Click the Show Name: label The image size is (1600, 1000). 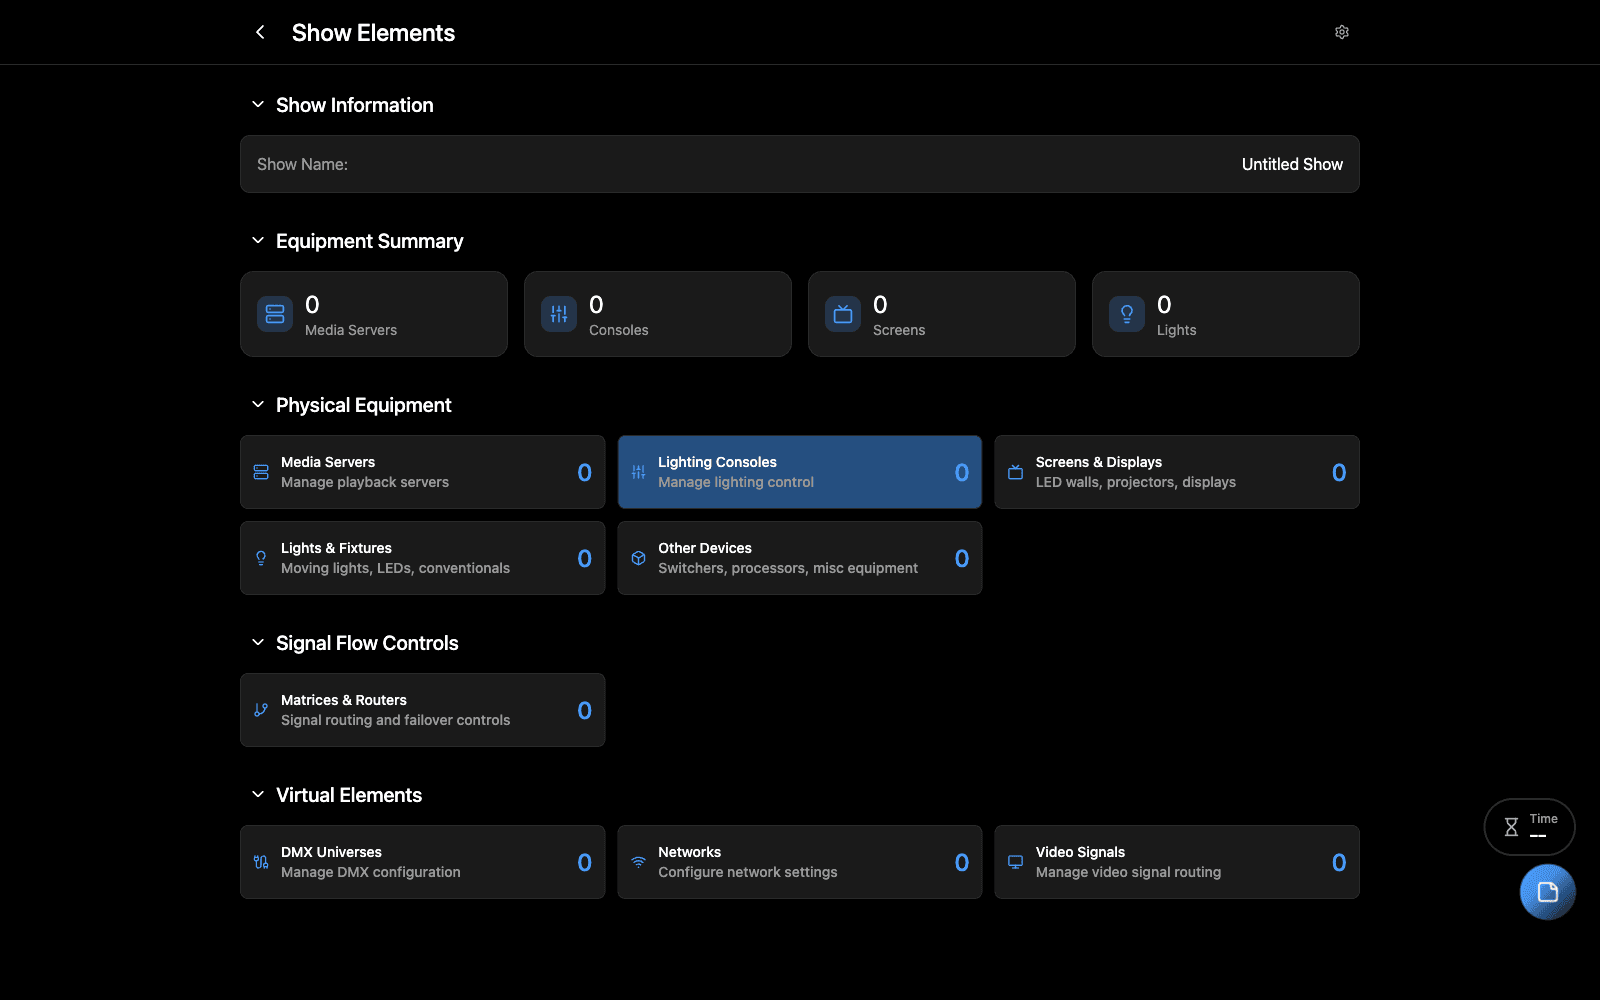(x=302, y=164)
